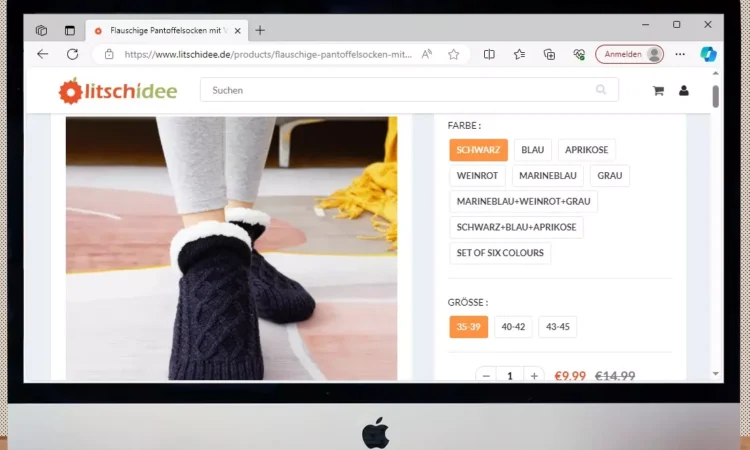Select the SCHWARZ color option
Screen dimensions: 750x450
click(x=478, y=150)
